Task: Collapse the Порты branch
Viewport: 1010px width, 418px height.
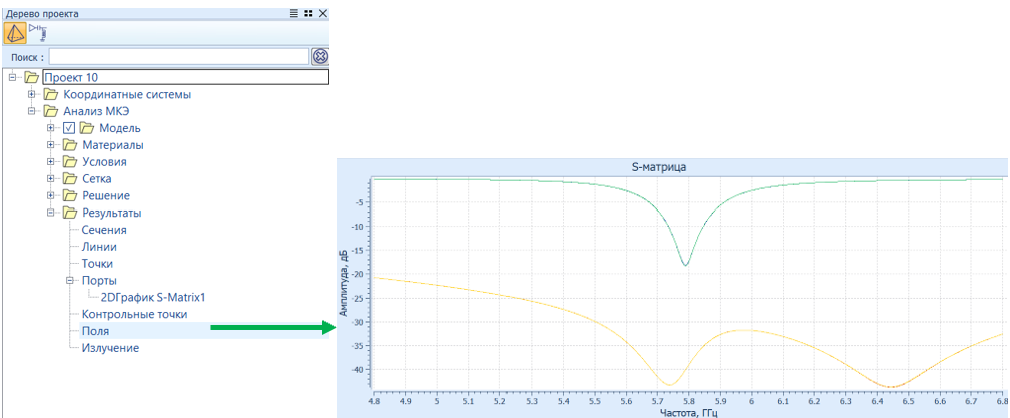Action: pyautogui.click(x=71, y=281)
